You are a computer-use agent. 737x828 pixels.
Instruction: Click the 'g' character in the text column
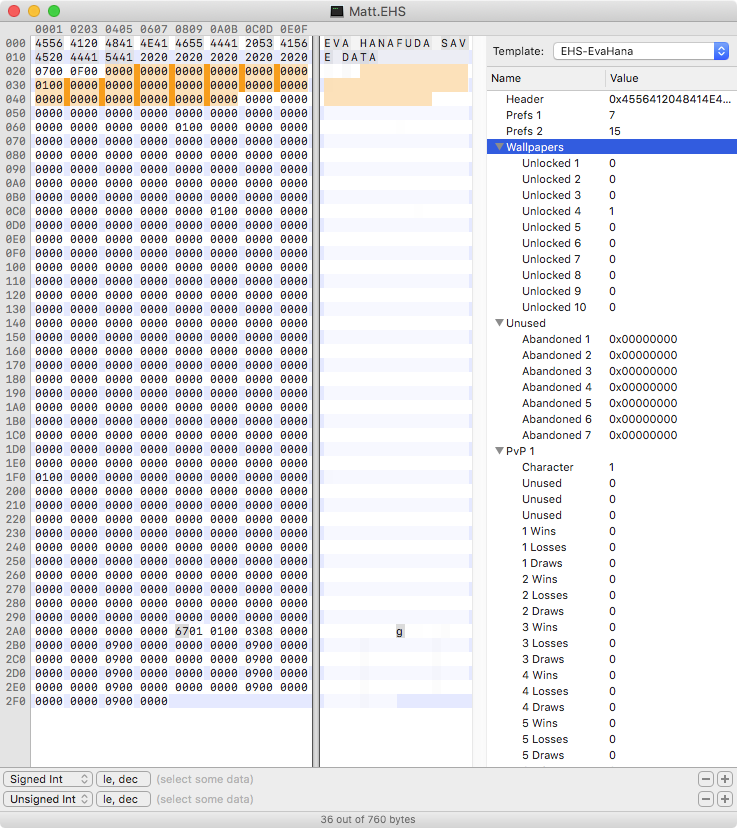[400, 631]
